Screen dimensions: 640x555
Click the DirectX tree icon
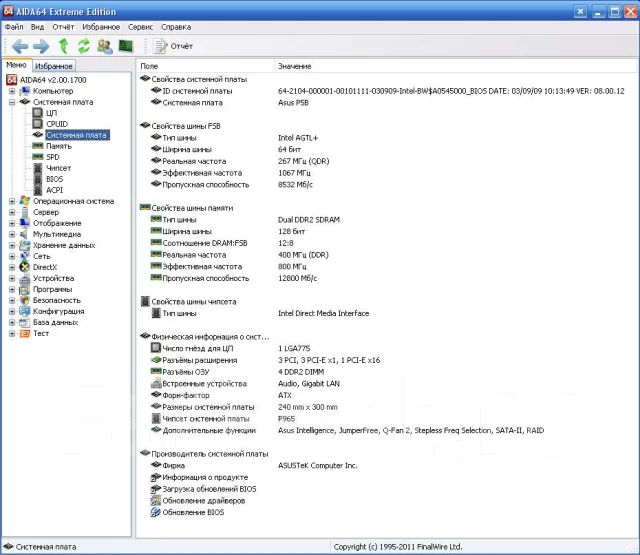(x=24, y=267)
